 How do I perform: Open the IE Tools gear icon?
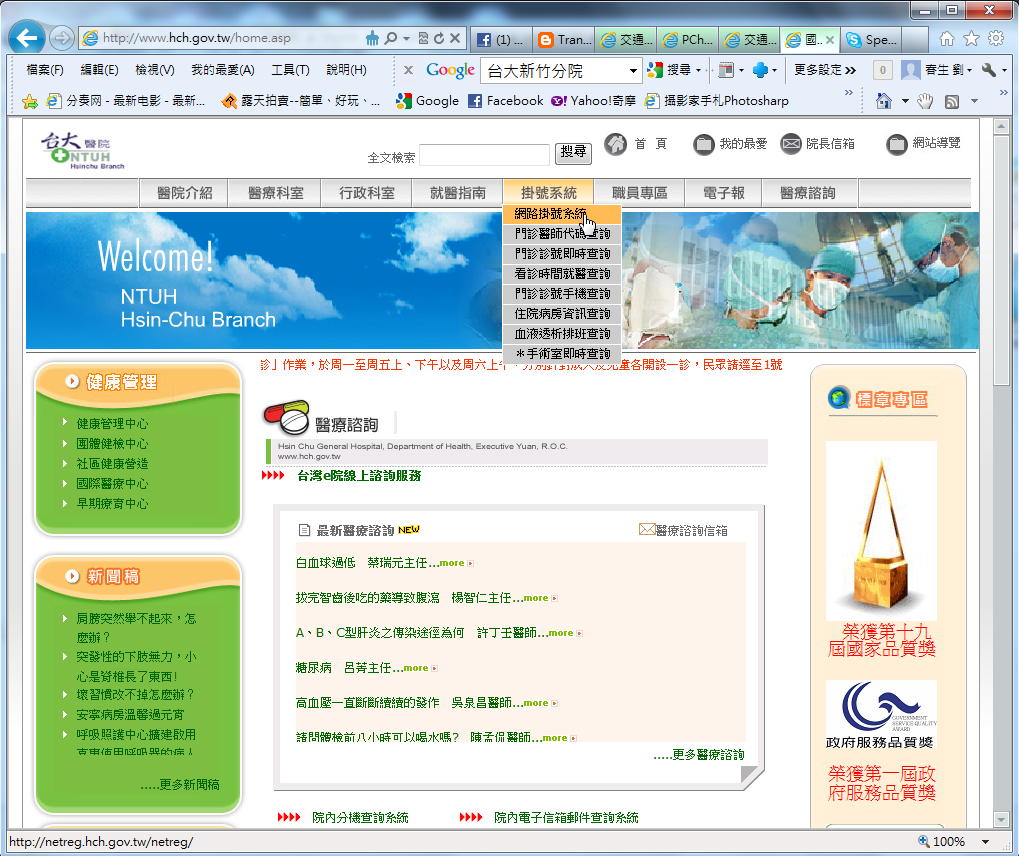[x=996, y=39]
